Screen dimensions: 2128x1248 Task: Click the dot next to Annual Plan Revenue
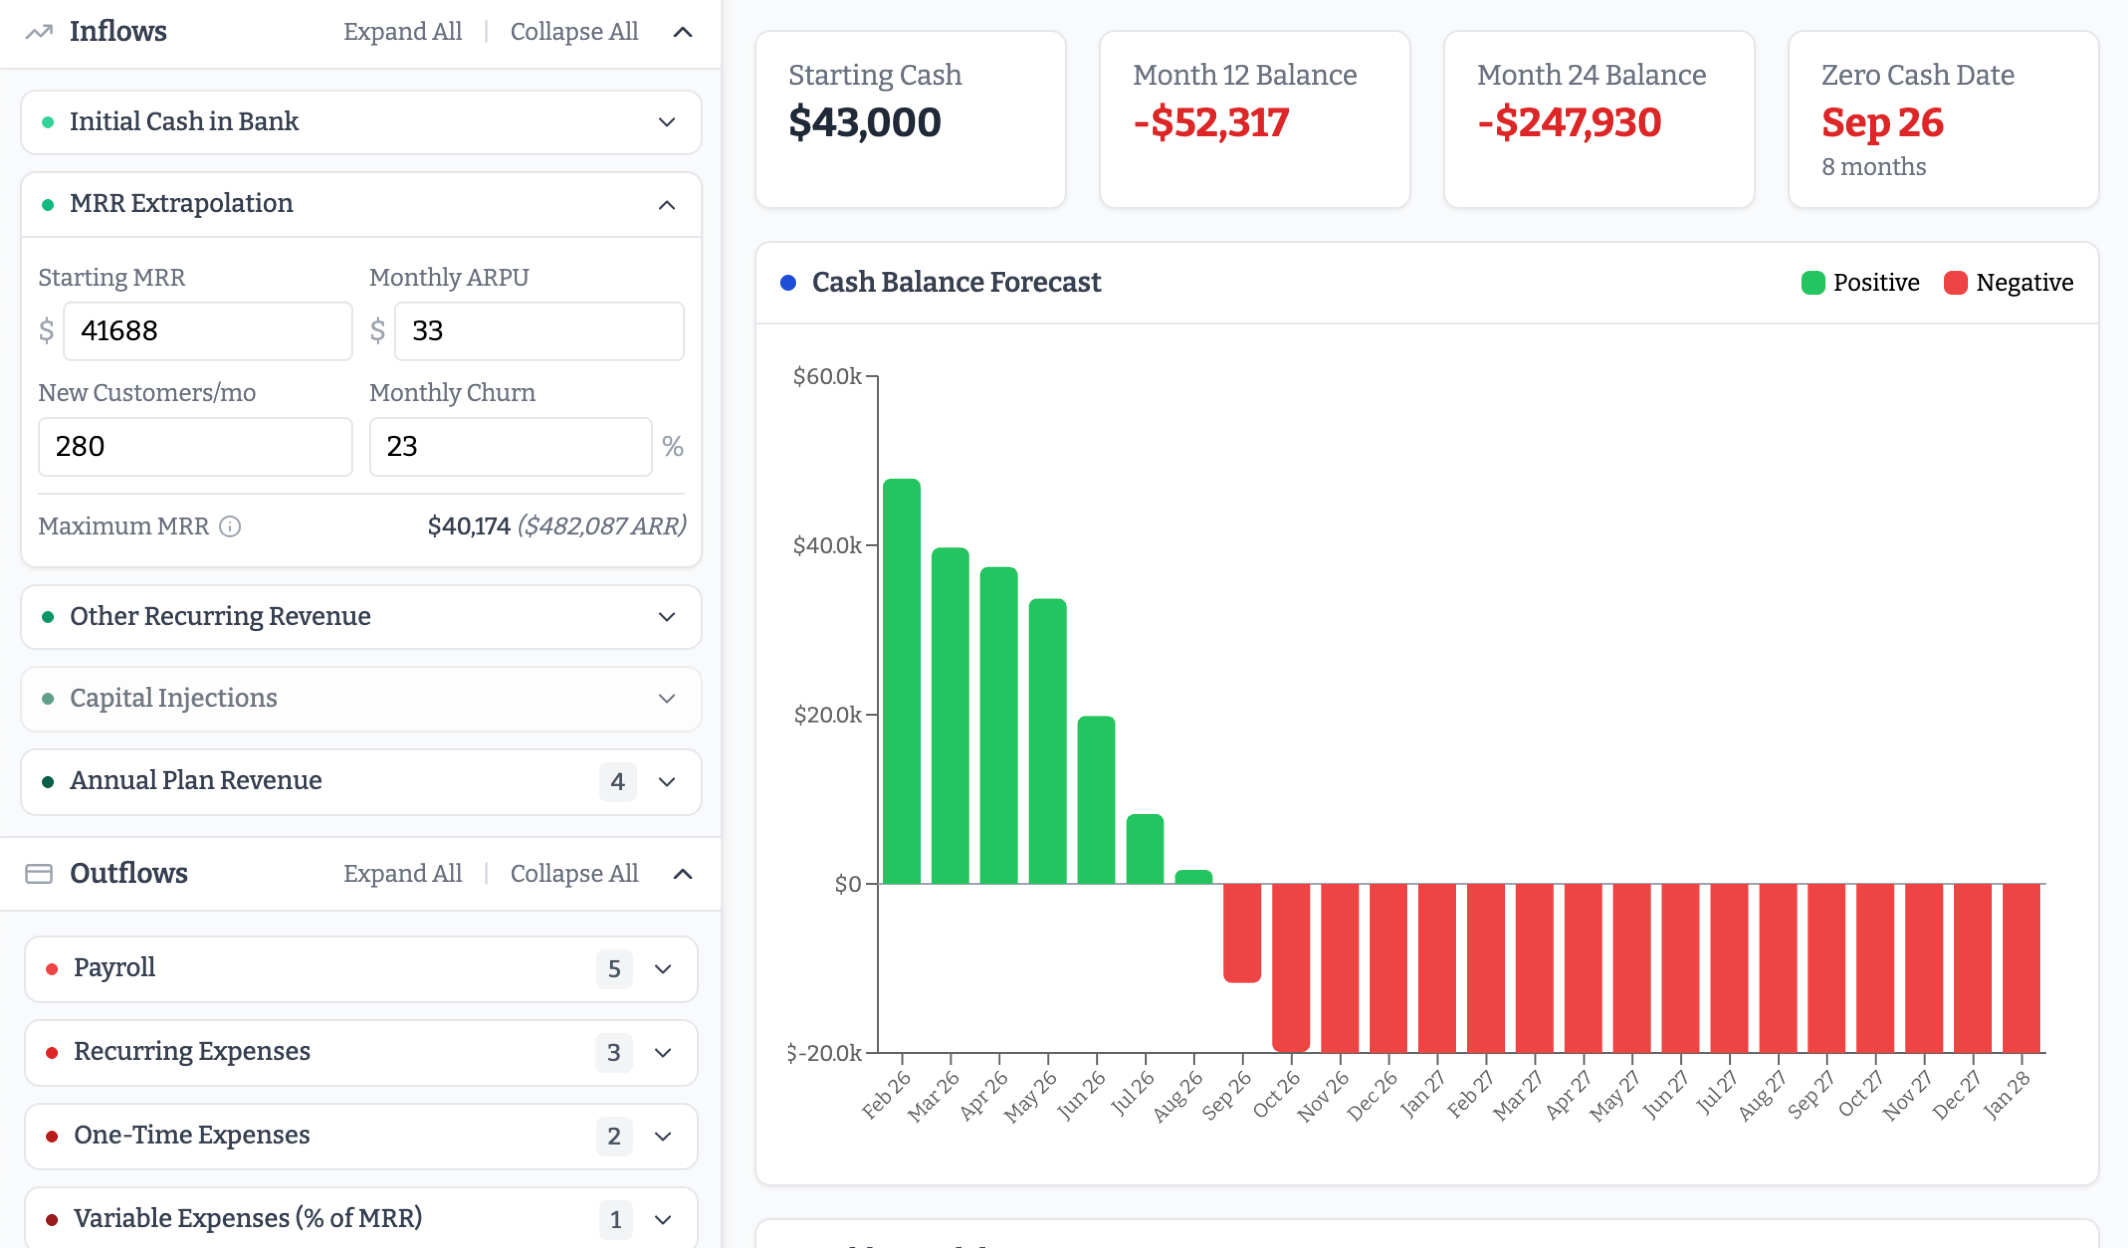point(47,781)
